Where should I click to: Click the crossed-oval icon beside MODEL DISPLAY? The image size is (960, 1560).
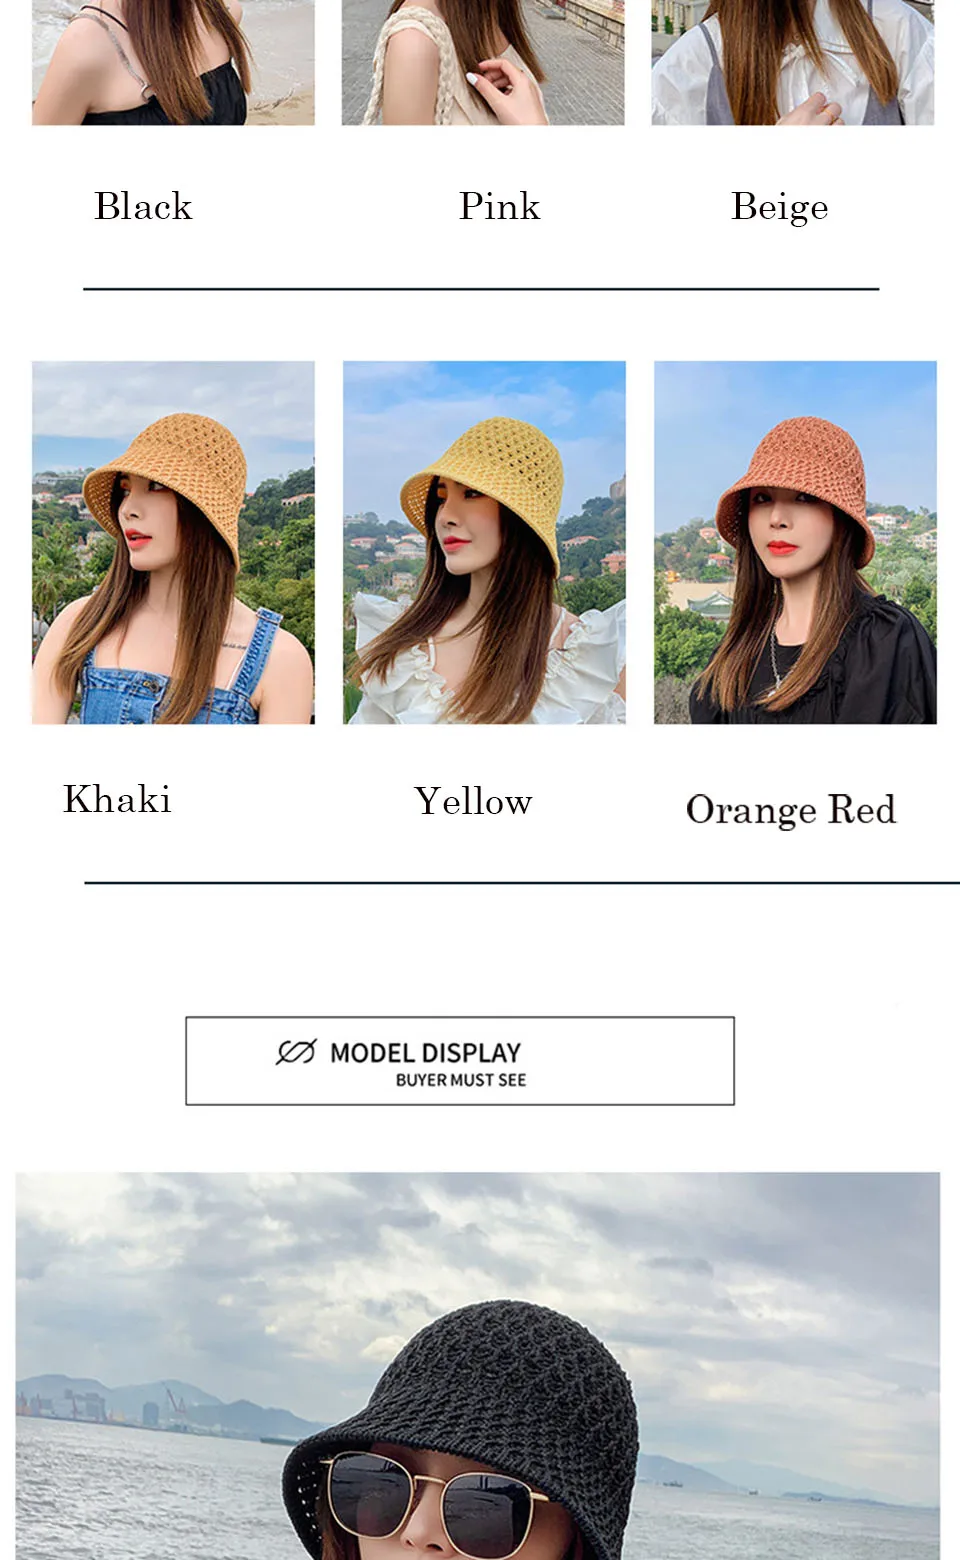click(x=296, y=1052)
